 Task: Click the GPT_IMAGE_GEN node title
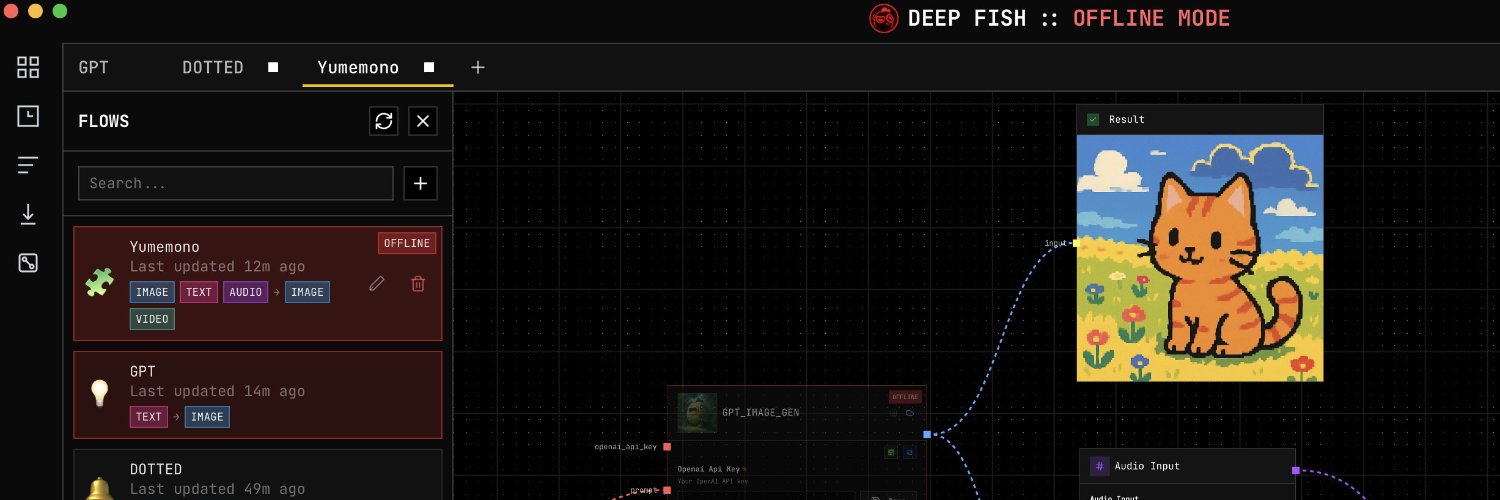tap(761, 412)
